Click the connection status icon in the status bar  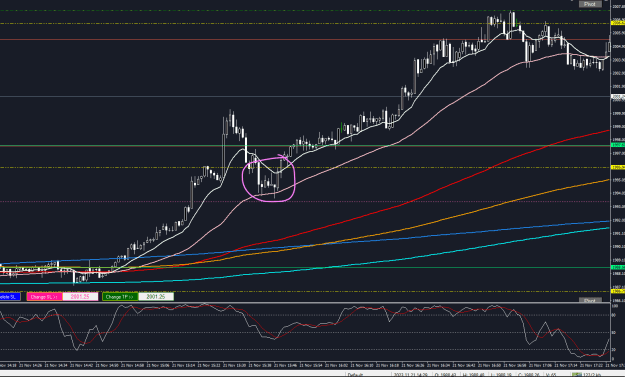click(x=576, y=375)
